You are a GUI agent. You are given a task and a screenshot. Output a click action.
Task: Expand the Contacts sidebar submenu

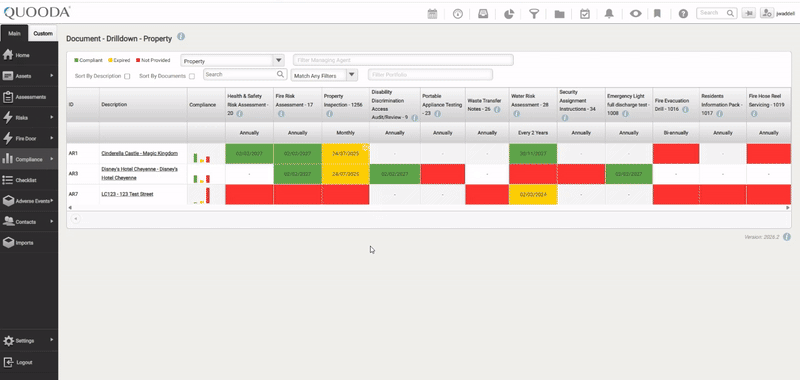[x=52, y=222]
